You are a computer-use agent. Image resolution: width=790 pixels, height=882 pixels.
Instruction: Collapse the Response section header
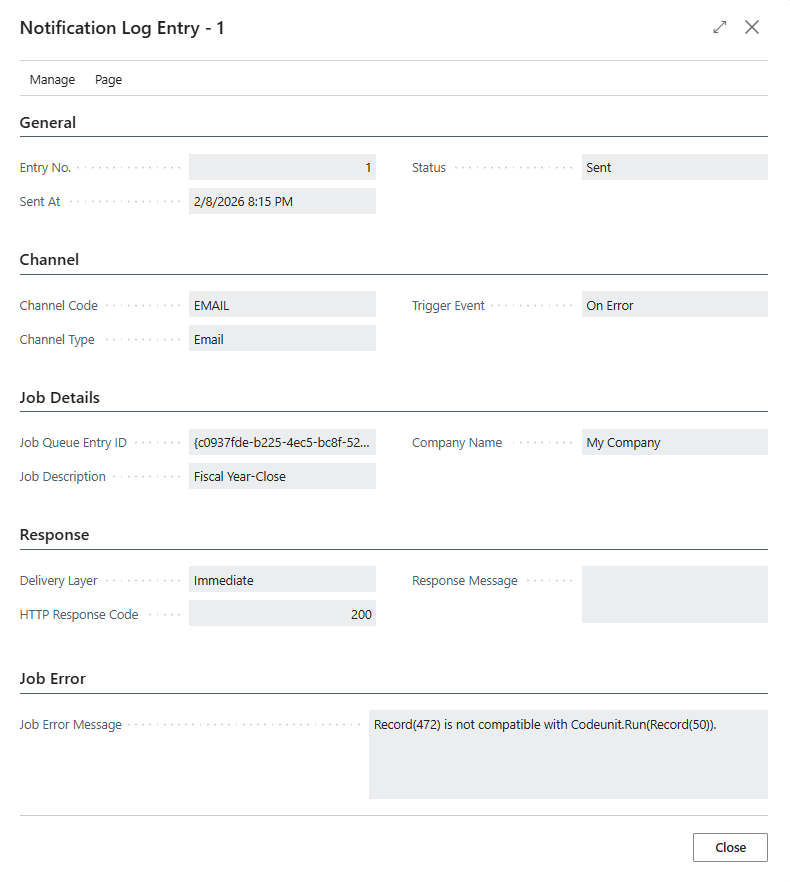point(54,535)
